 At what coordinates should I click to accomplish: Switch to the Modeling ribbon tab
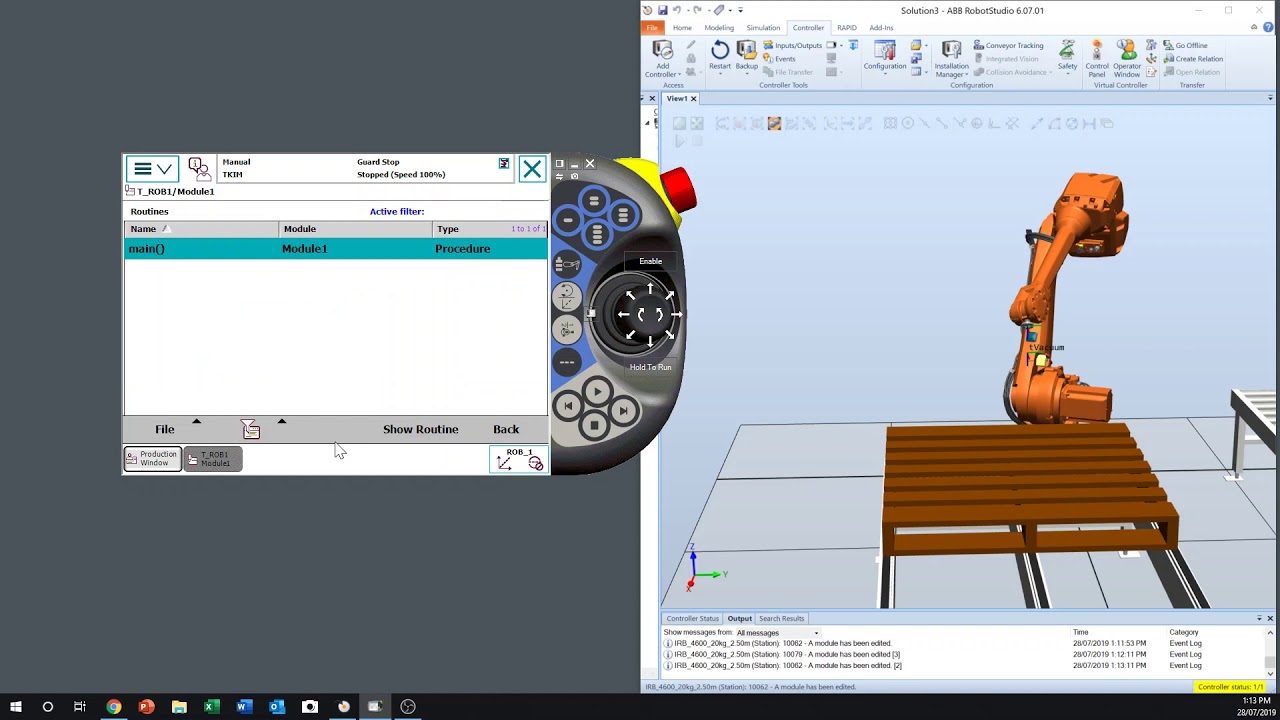click(719, 28)
